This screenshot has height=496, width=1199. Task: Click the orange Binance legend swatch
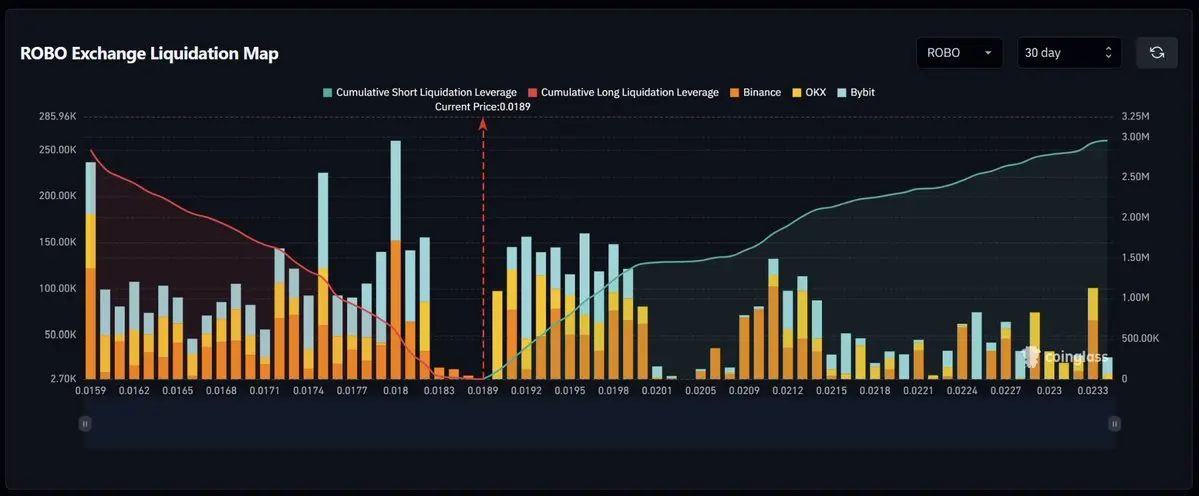point(734,92)
